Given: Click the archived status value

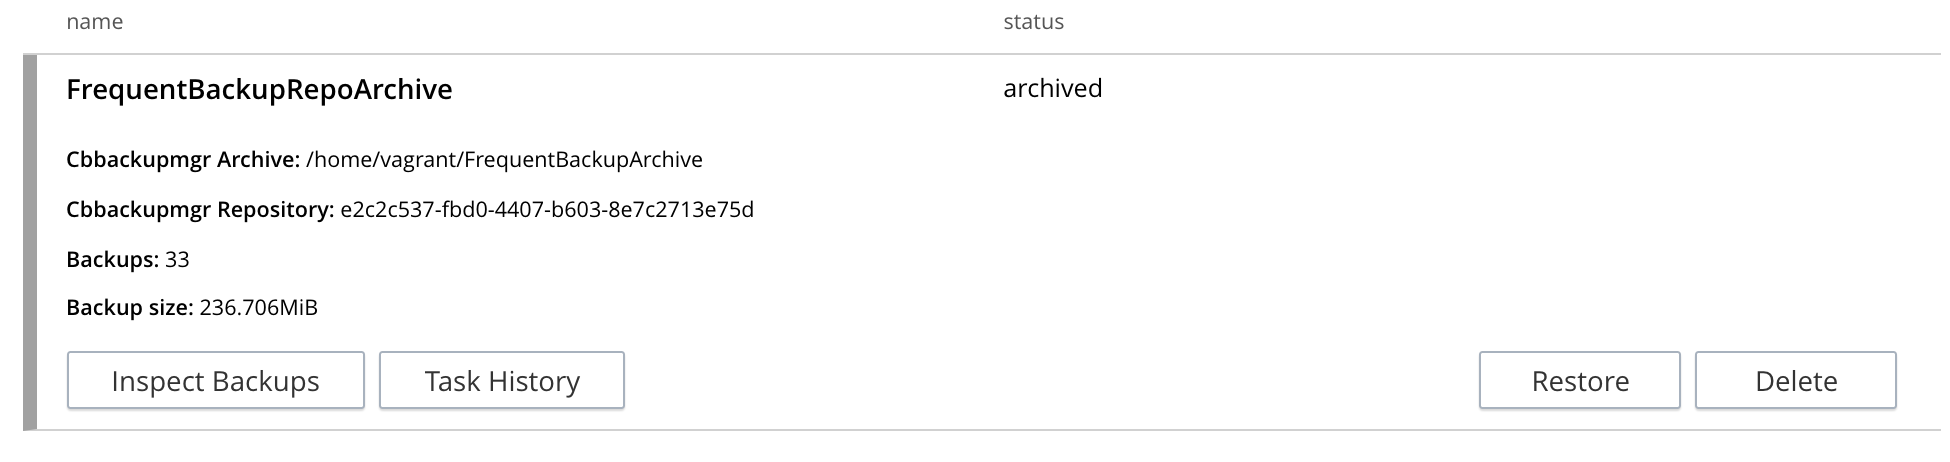Looking at the screenshot, I should coord(1052,89).
